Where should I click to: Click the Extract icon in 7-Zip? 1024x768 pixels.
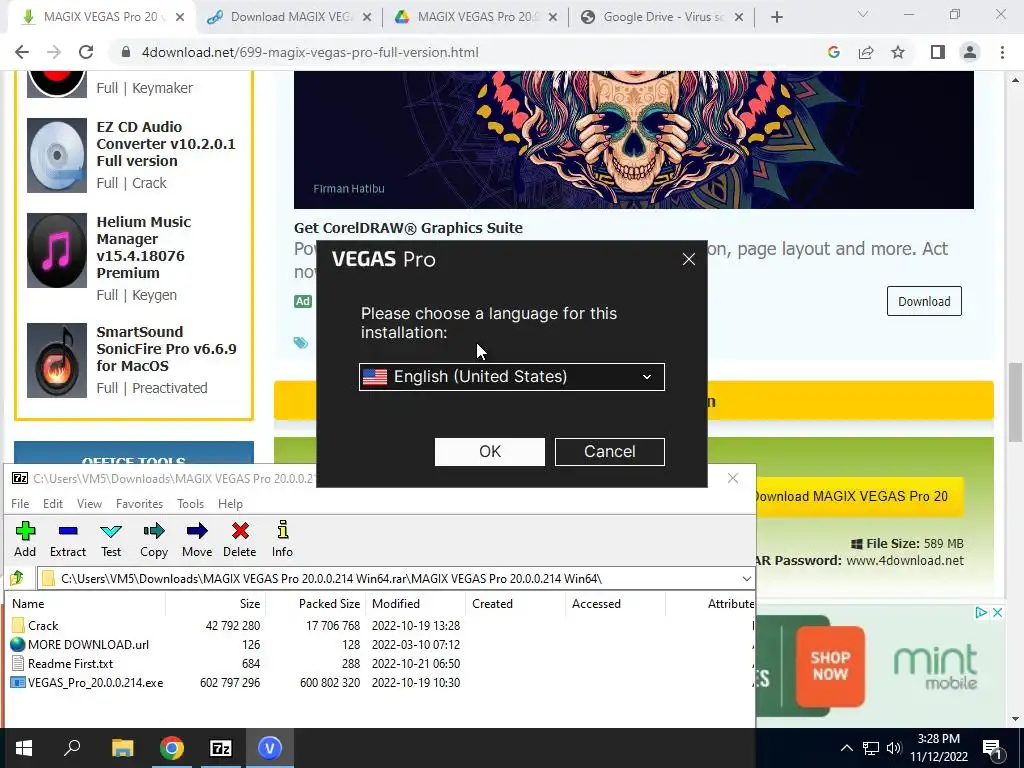[x=68, y=539]
